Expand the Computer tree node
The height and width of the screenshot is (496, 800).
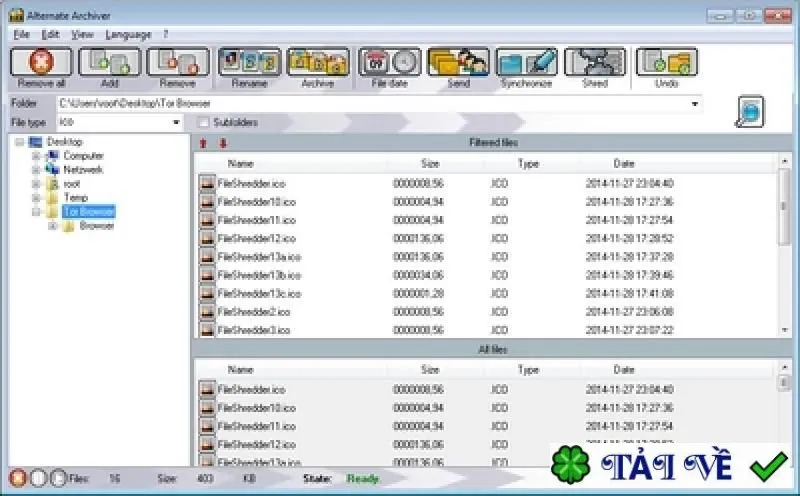coord(36,156)
